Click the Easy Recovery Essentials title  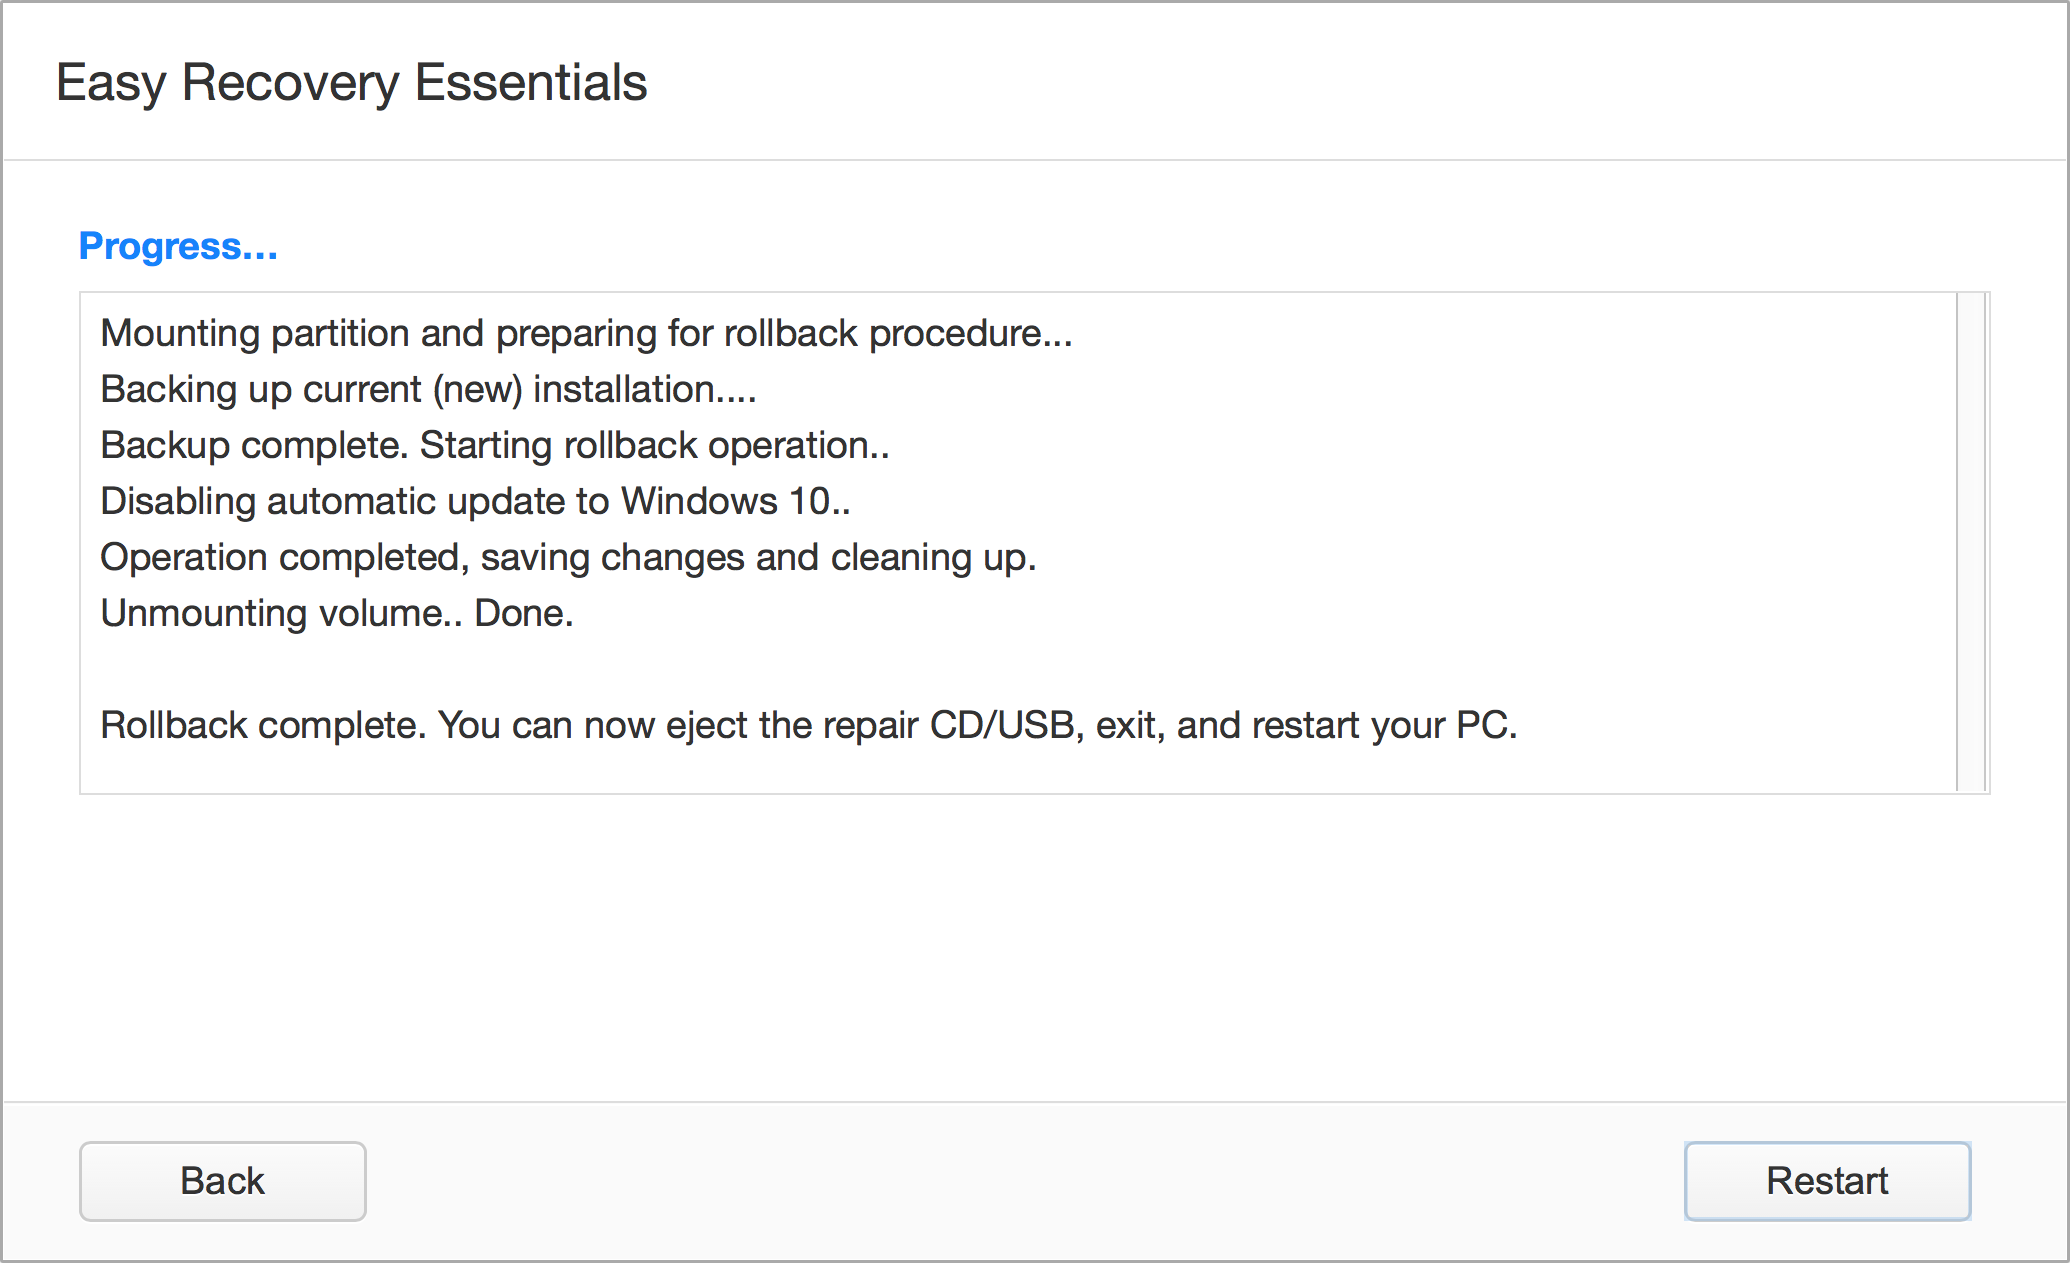(351, 82)
